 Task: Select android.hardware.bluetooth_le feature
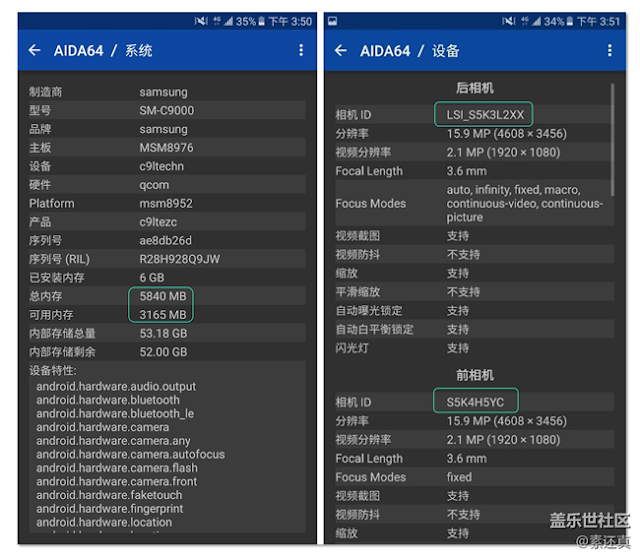tap(115, 413)
